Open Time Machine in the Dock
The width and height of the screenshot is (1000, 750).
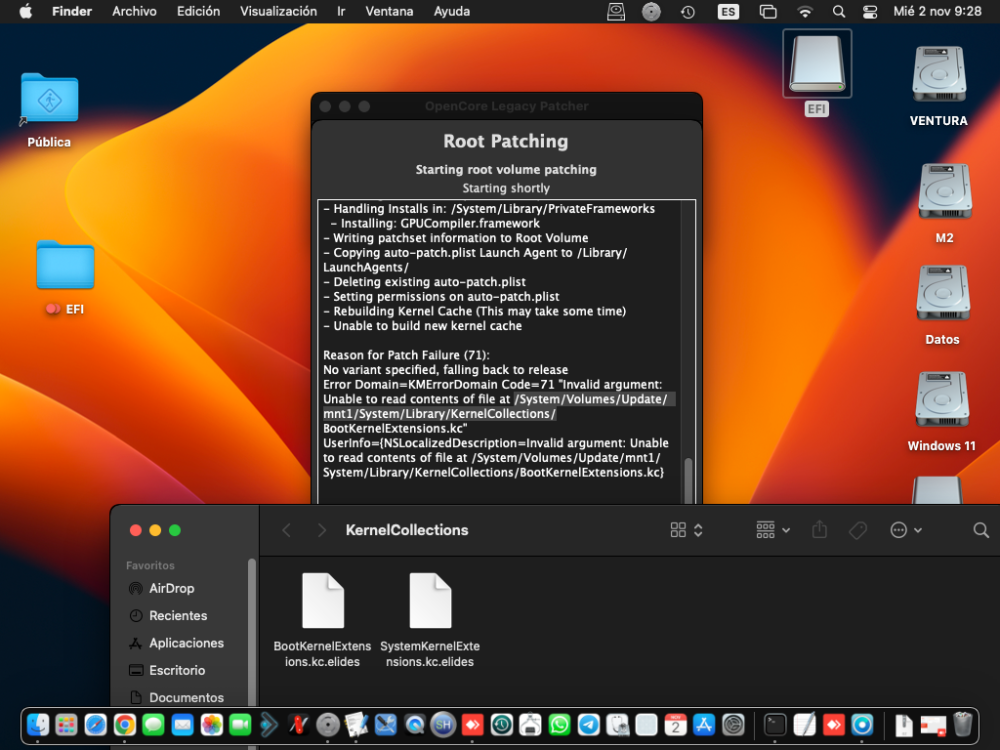pos(502,724)
